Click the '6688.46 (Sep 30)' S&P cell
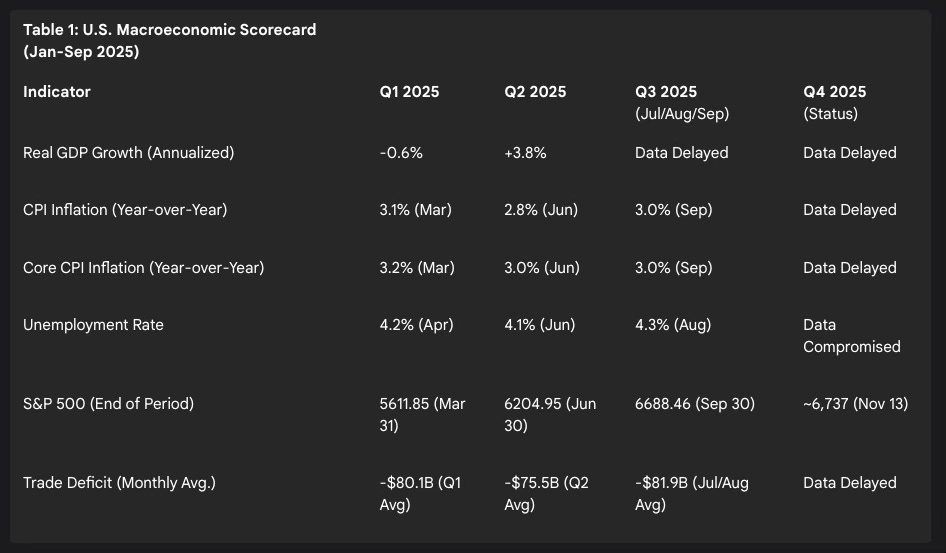Viewport: 946px width, 553px height. tap(695, 404)
